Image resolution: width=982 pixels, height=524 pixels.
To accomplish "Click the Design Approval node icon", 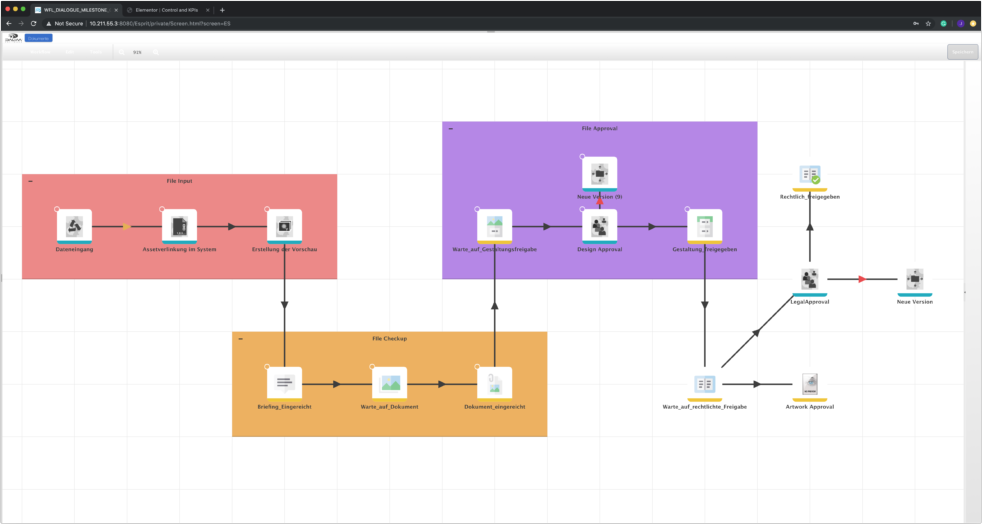I will point(599,226).
